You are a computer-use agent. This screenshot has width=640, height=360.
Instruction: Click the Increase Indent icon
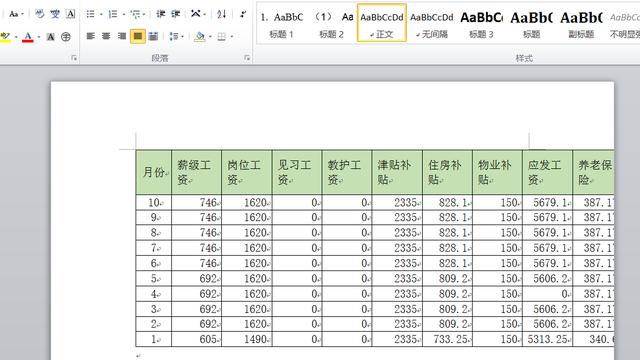176,14
